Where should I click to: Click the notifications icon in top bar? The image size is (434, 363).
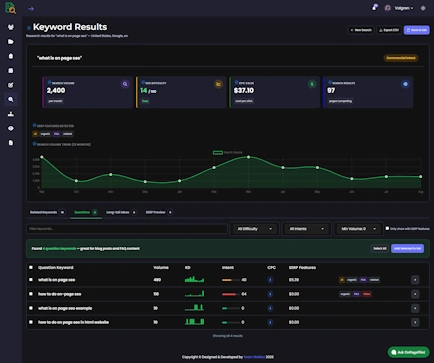coord(375,7)
